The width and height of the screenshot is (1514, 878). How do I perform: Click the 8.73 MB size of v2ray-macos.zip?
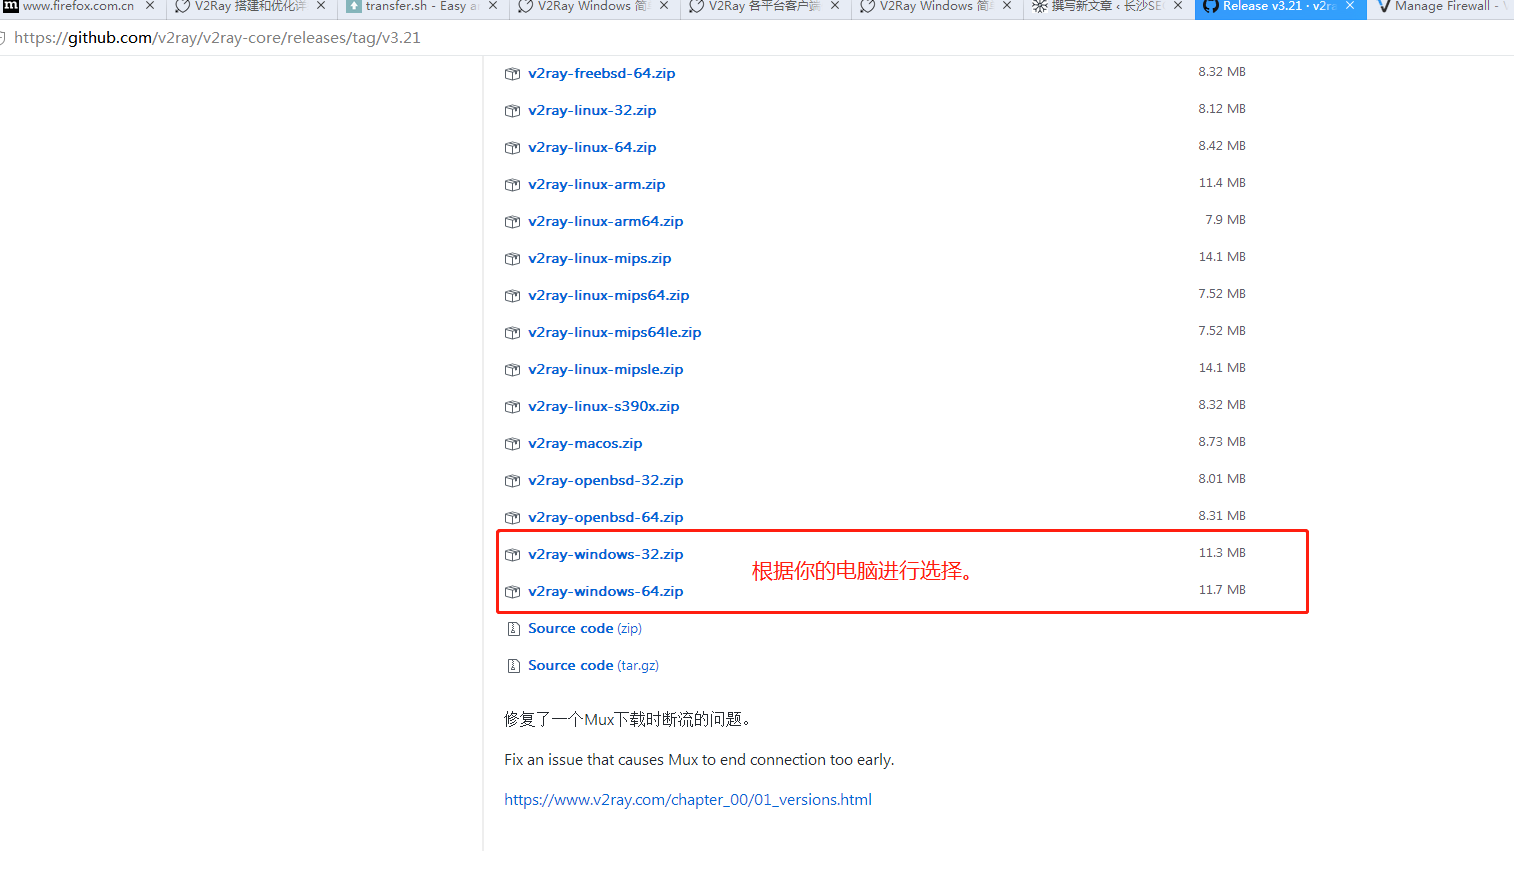(1222, 442)
